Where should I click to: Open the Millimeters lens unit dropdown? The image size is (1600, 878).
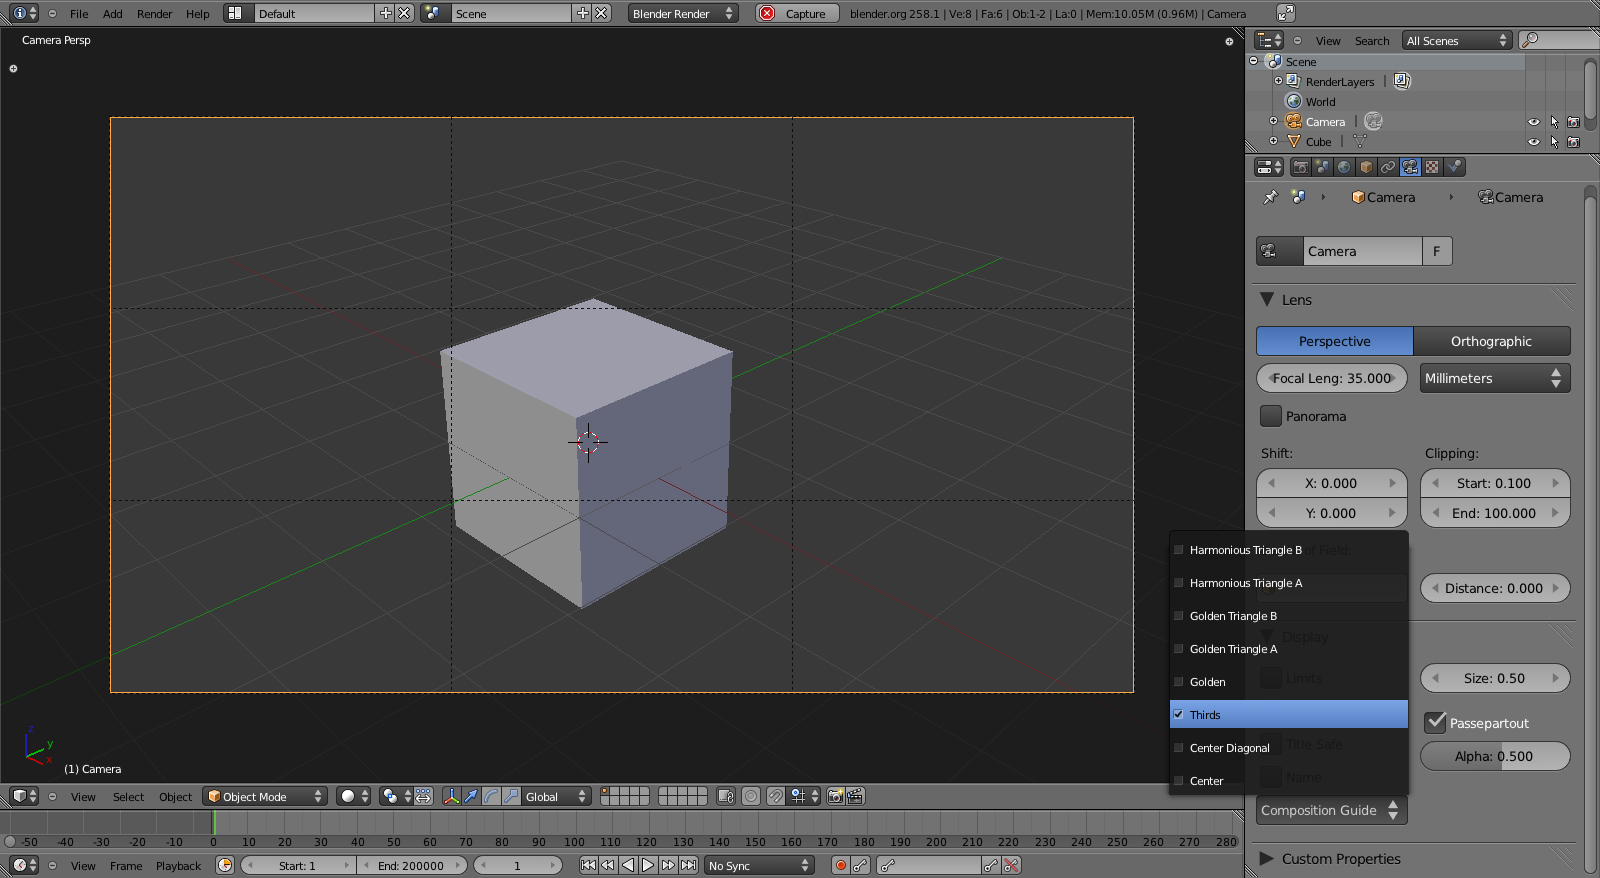1495,378
